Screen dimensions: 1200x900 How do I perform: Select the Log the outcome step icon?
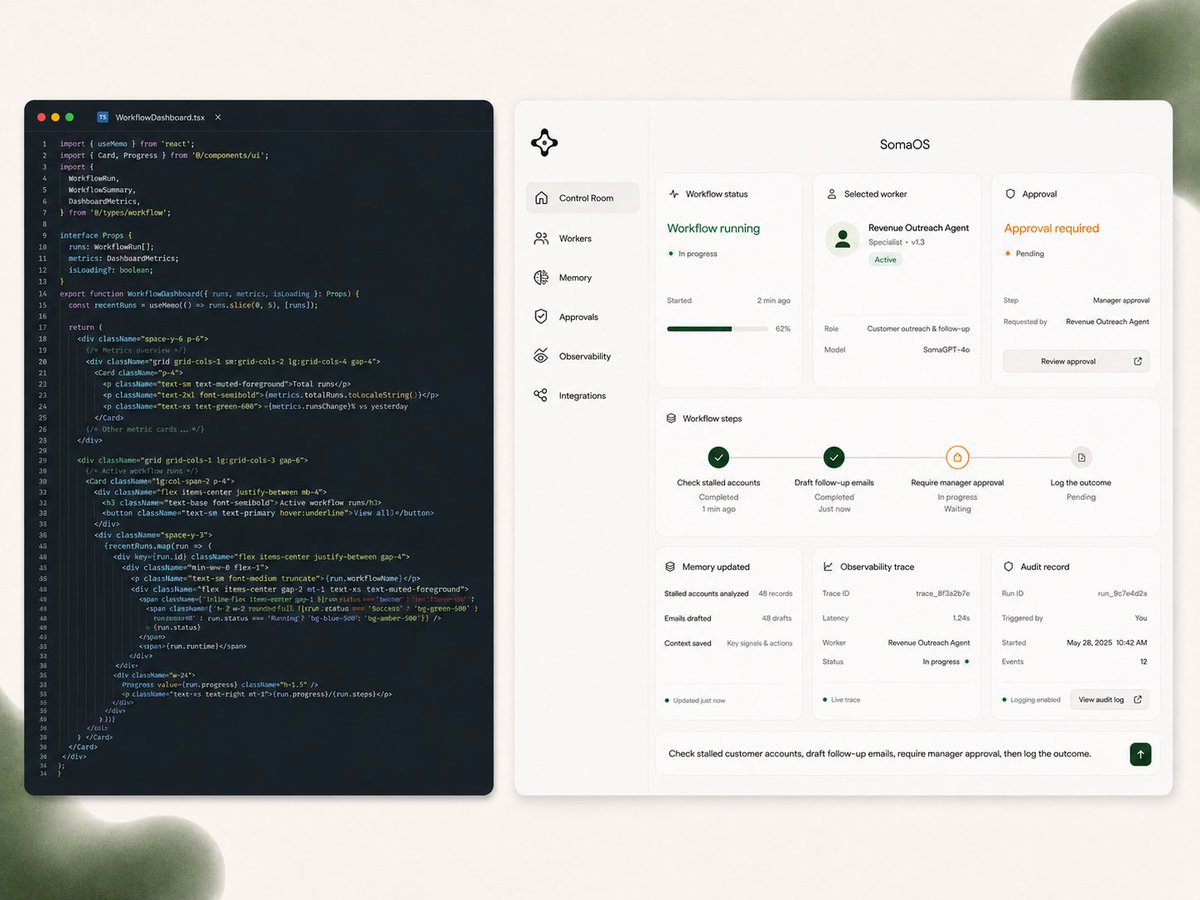point(1081,457)
